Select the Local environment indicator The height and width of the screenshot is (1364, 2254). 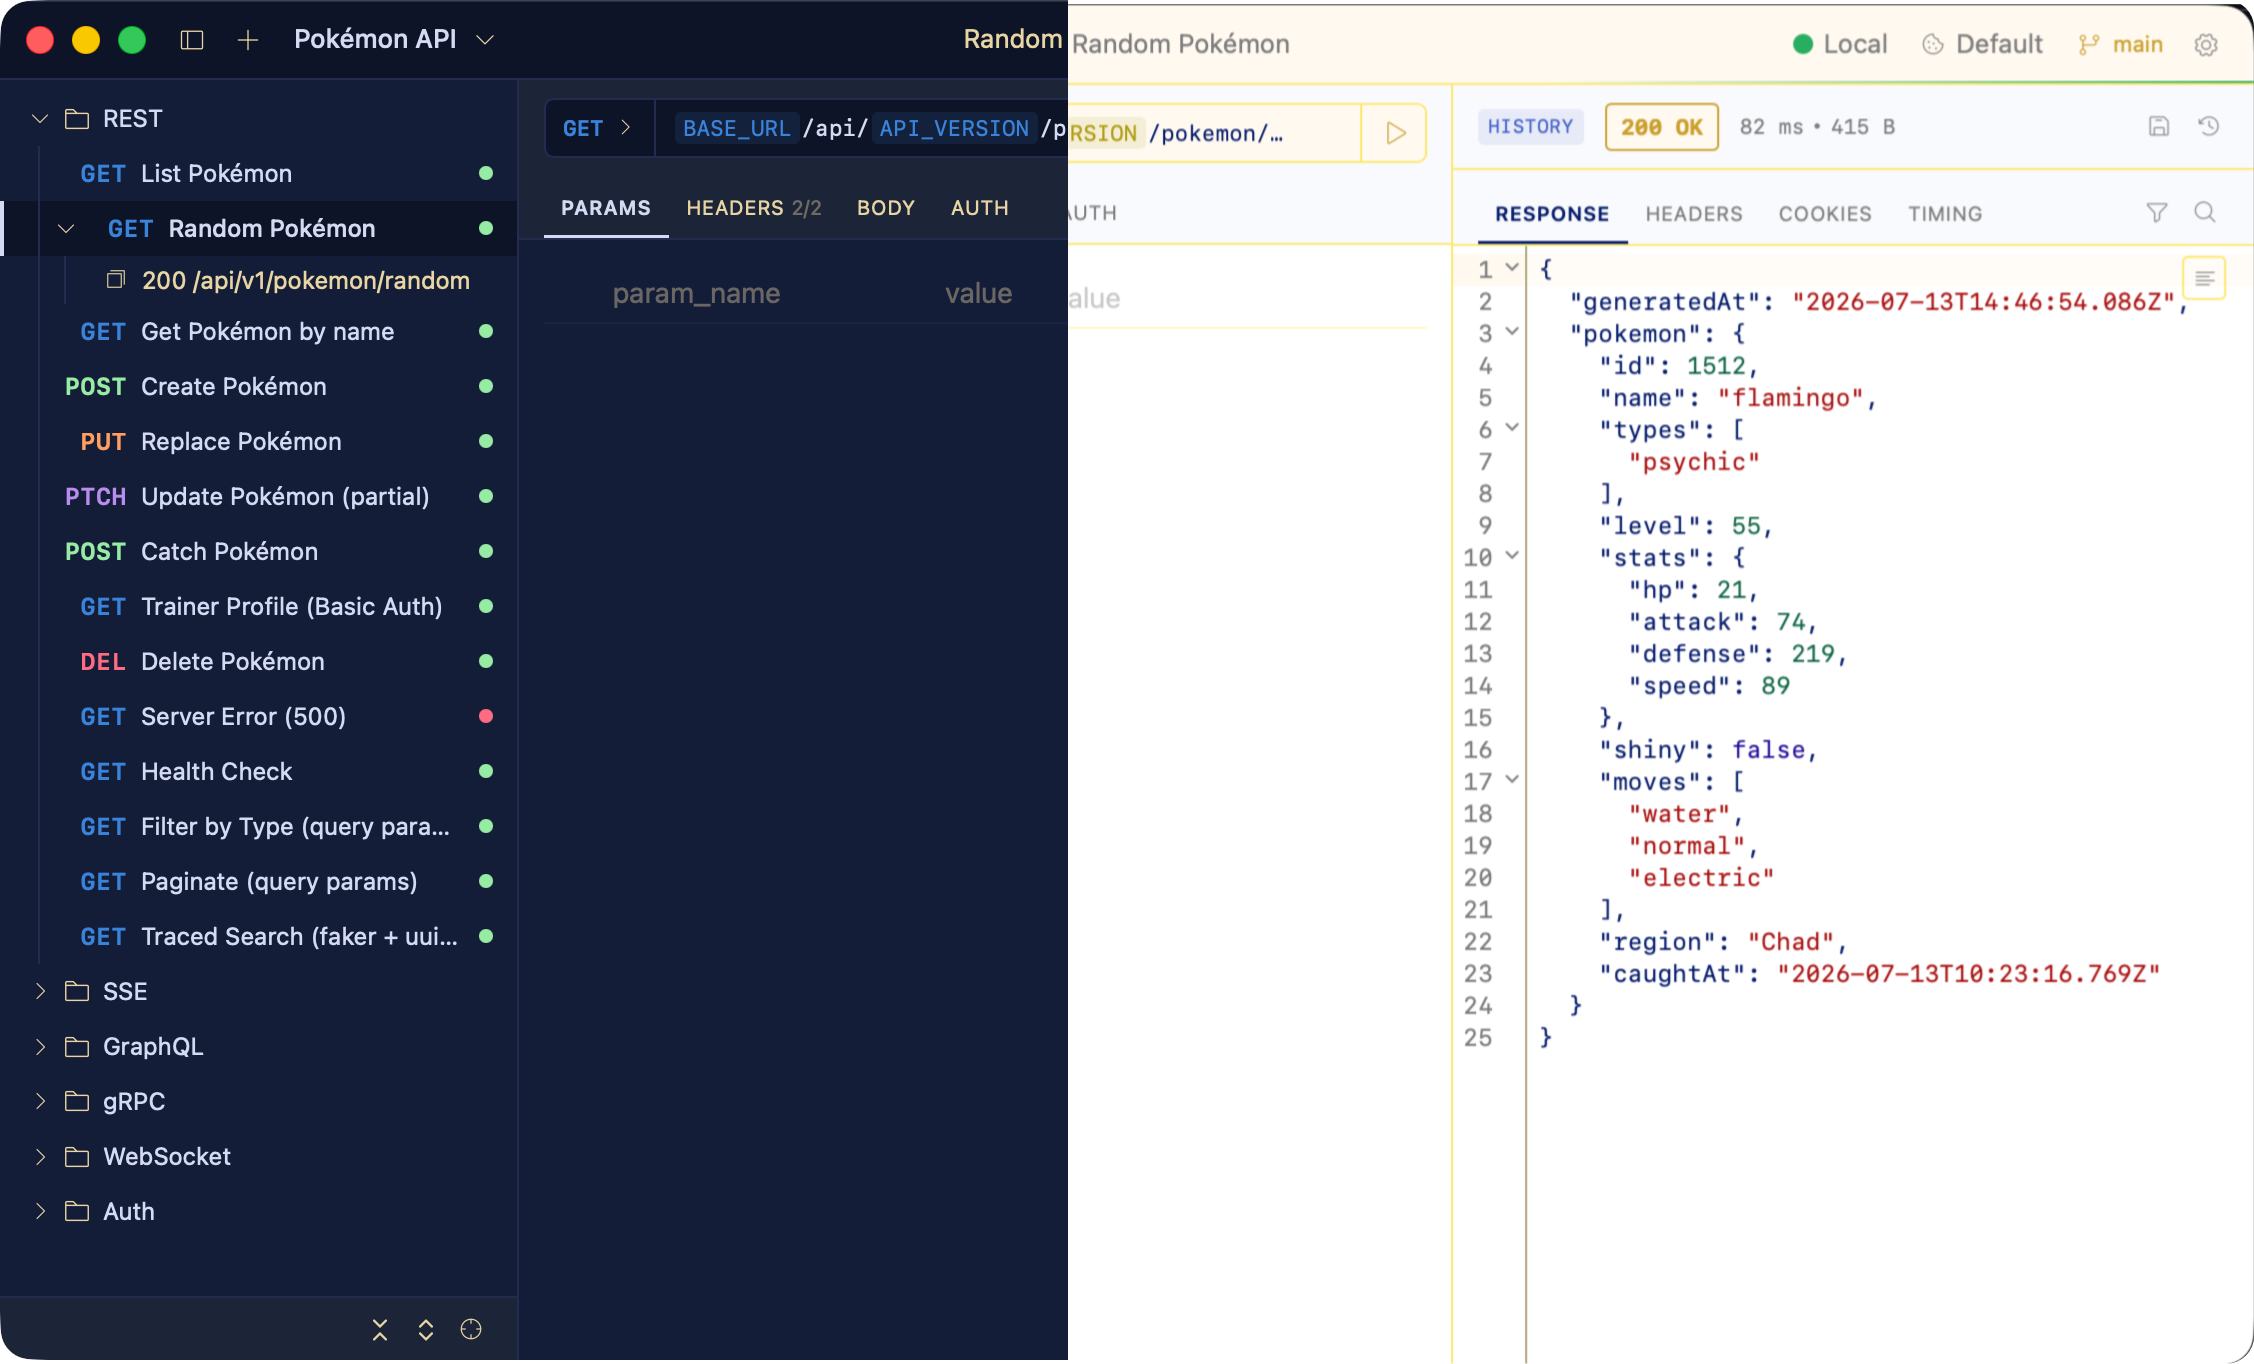pyautogui.click(x=1840, y=44)
